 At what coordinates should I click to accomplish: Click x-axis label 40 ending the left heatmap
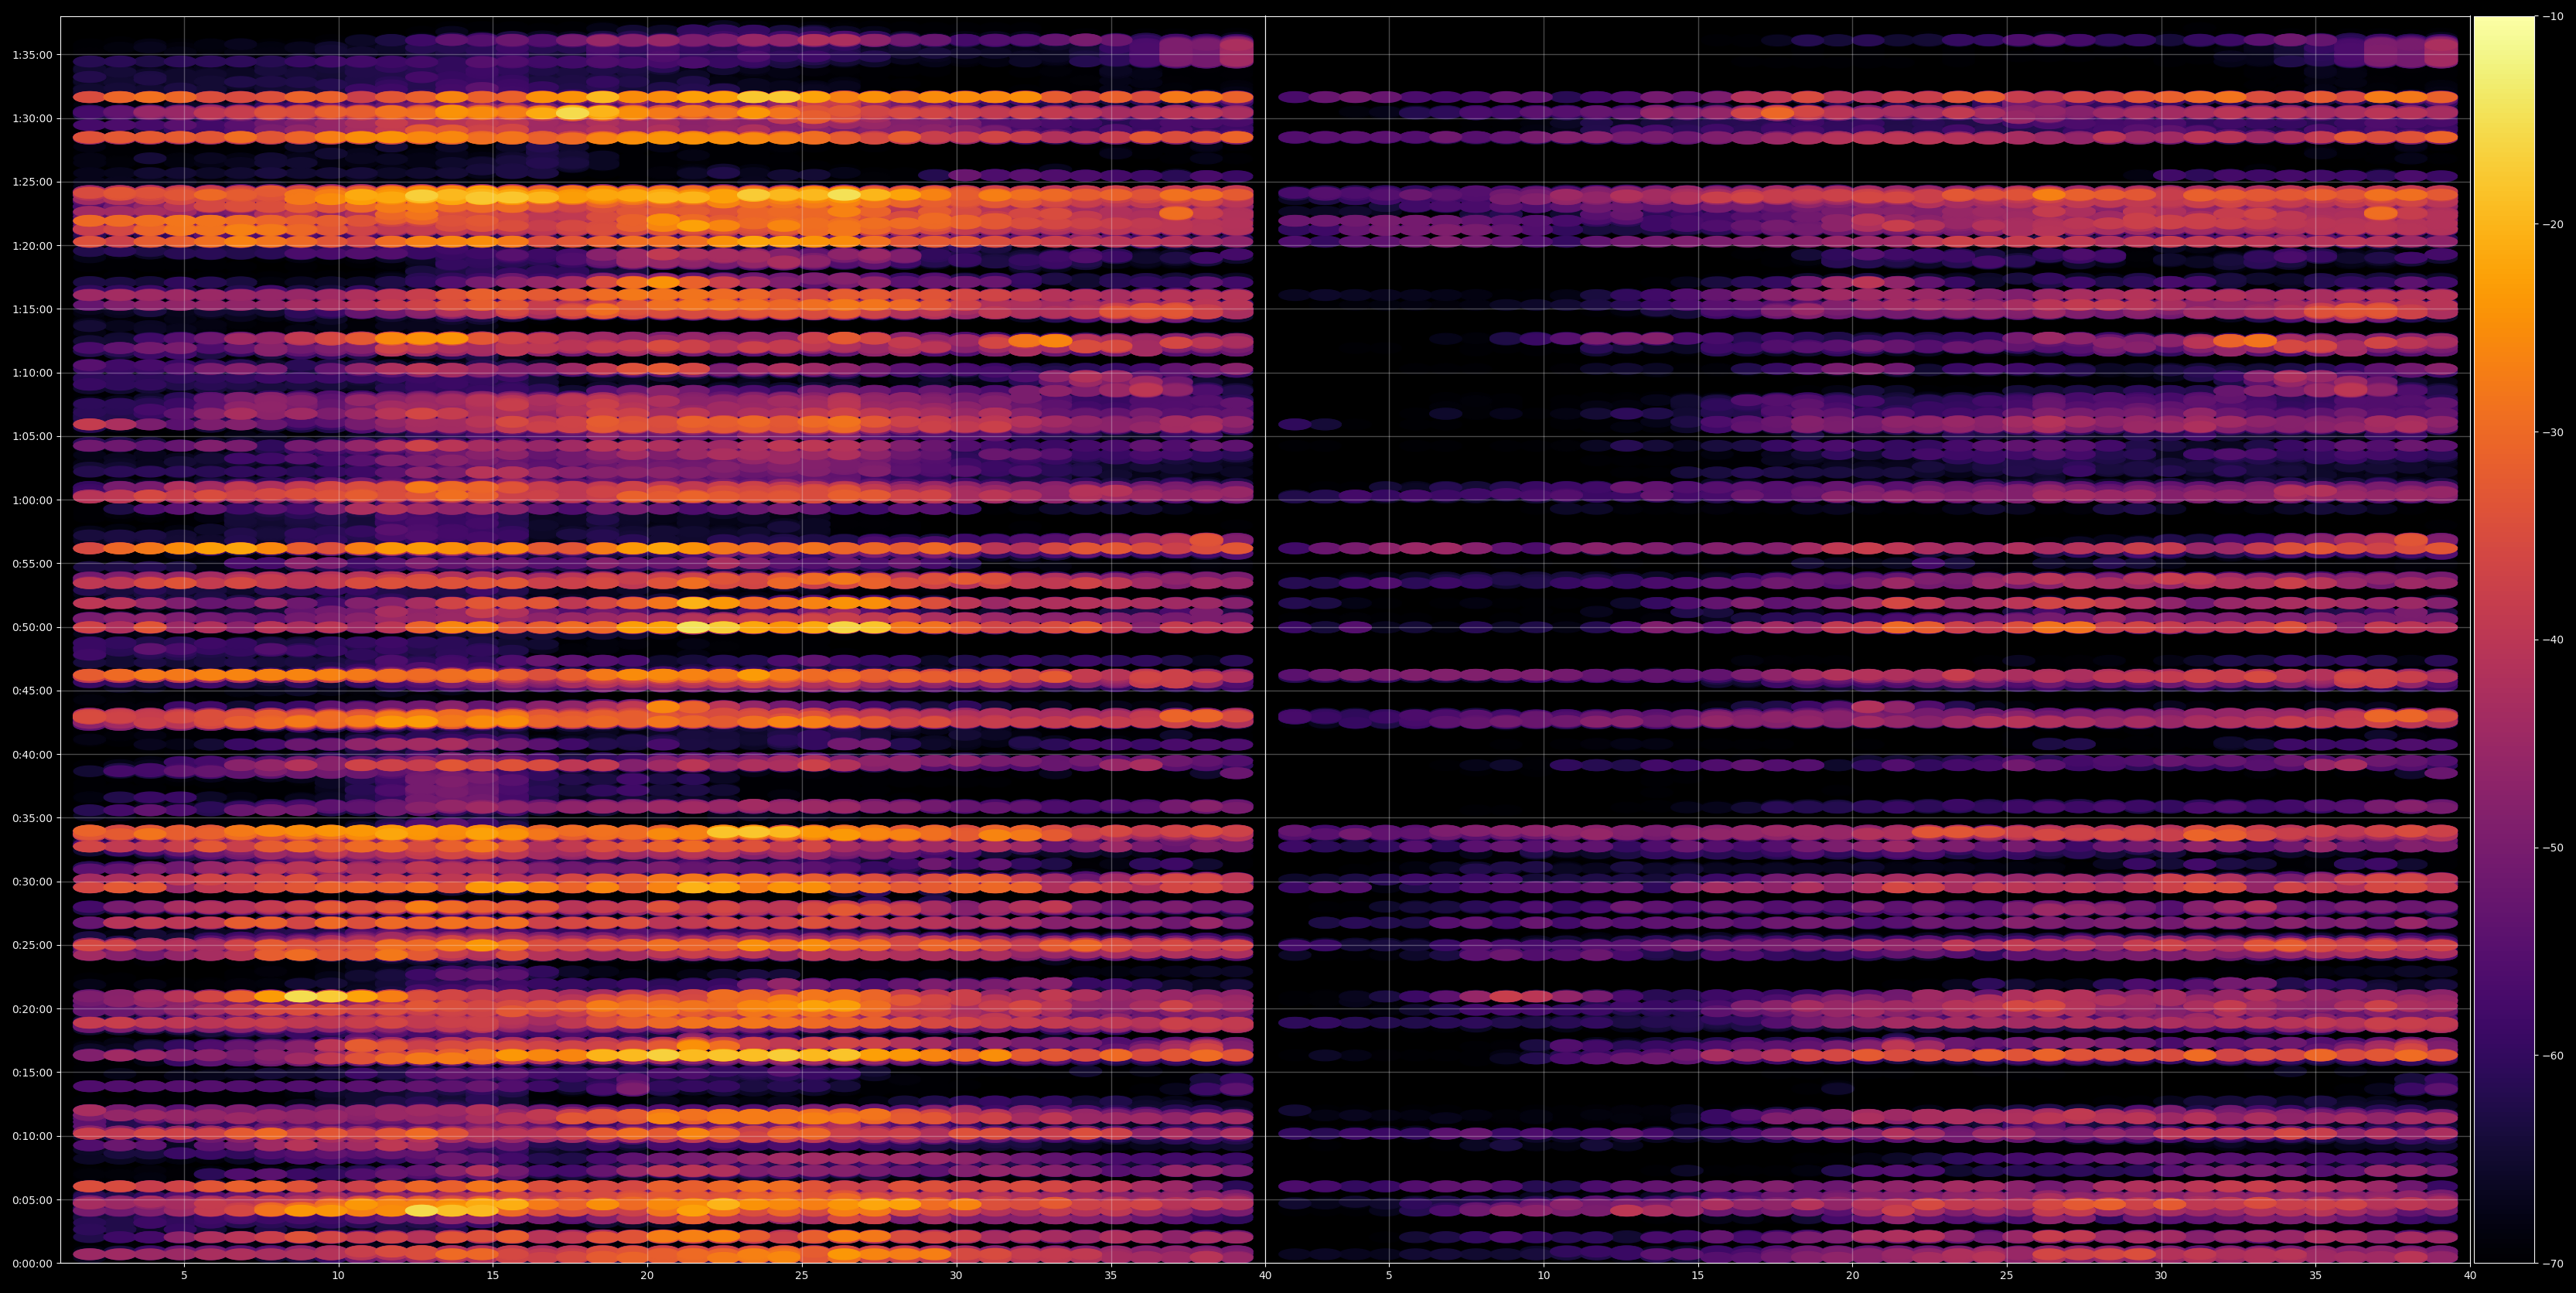1265,1276
